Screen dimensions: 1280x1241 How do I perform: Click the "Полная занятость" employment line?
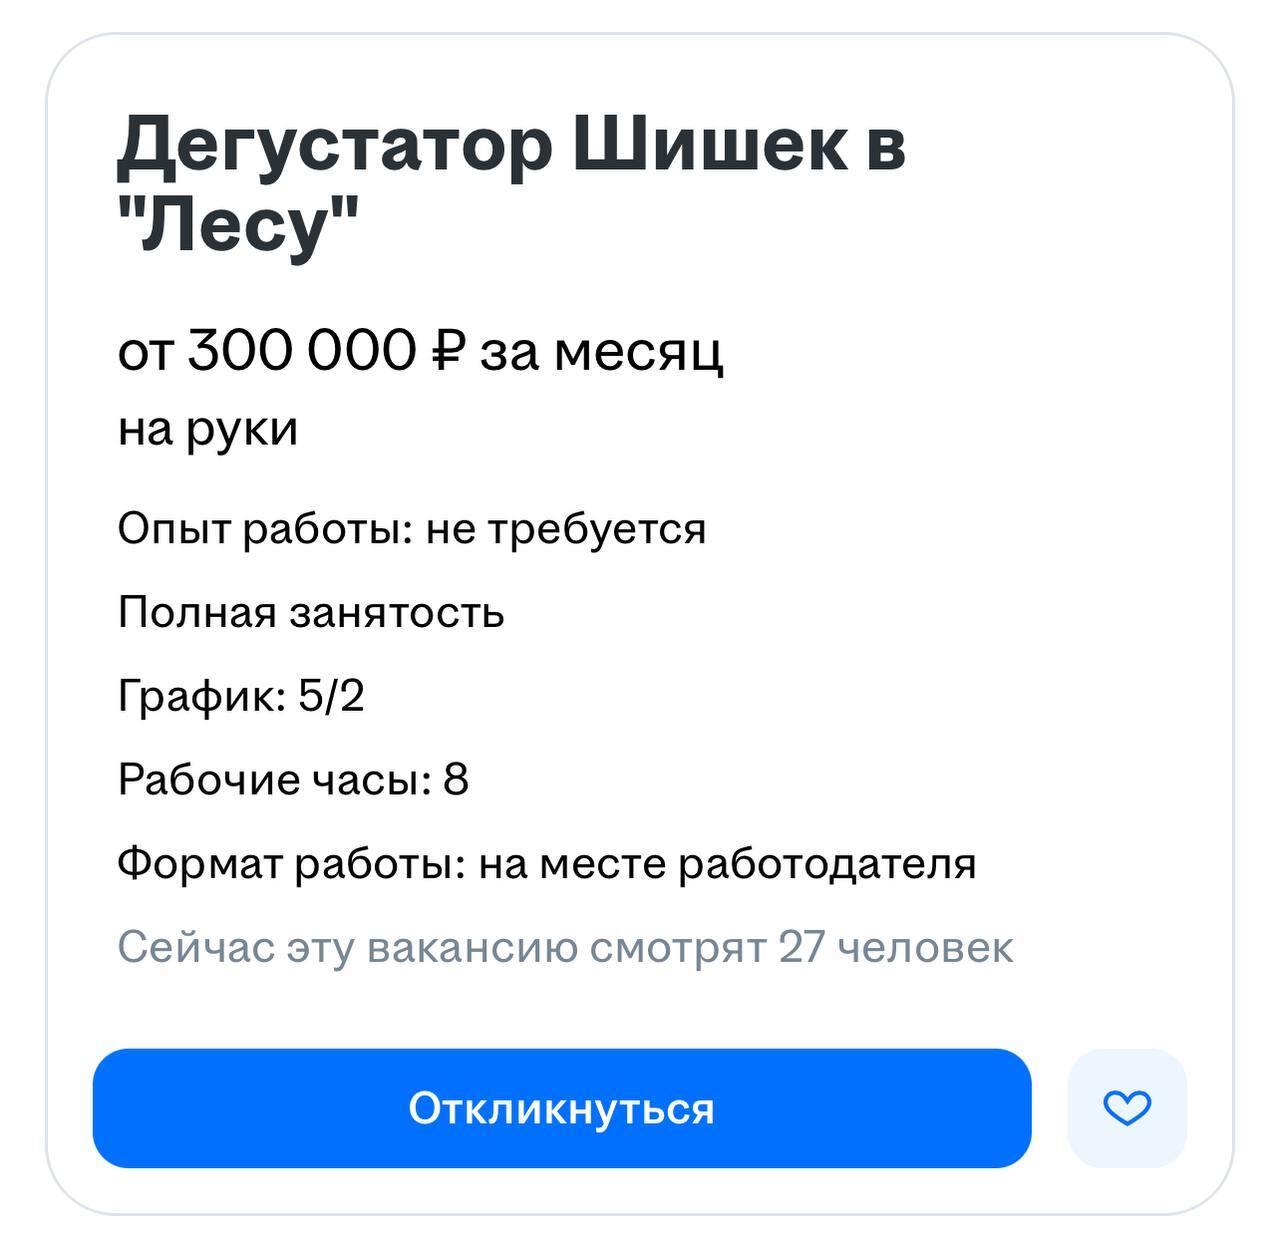pyautogui.click(x=311, y=612)
